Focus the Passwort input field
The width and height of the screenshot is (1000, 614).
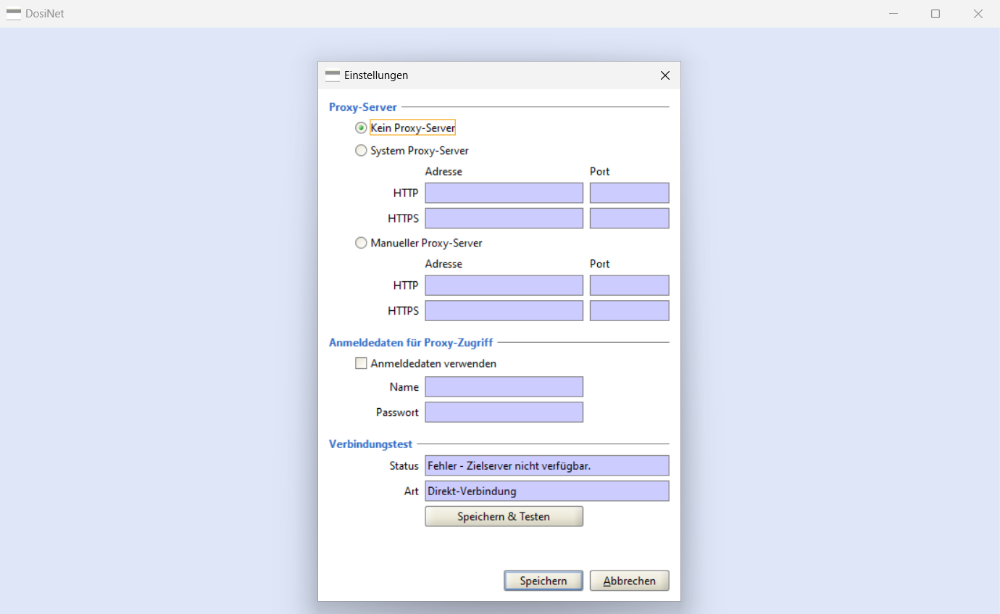coord(503,412)
